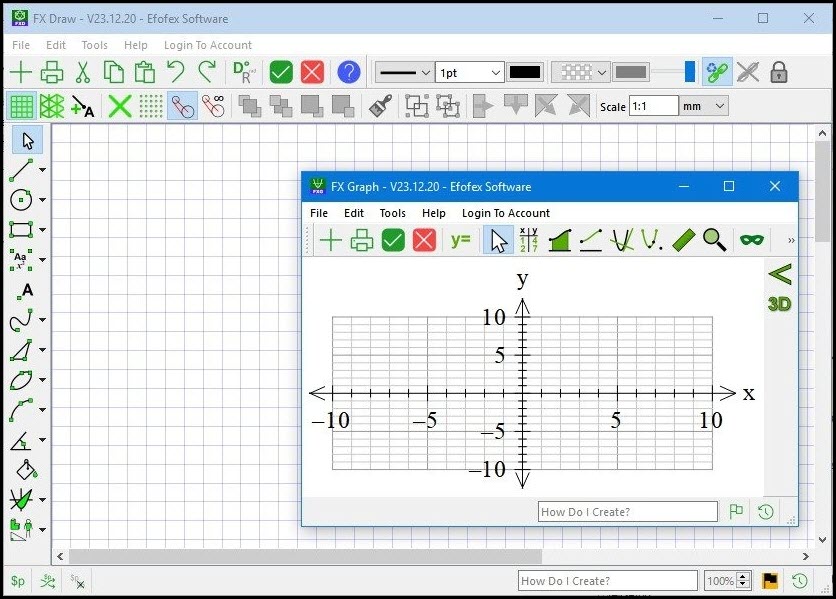836x599 pixels.
Task: Expand the rectangle tool options arrow
Action: point(42,230)
